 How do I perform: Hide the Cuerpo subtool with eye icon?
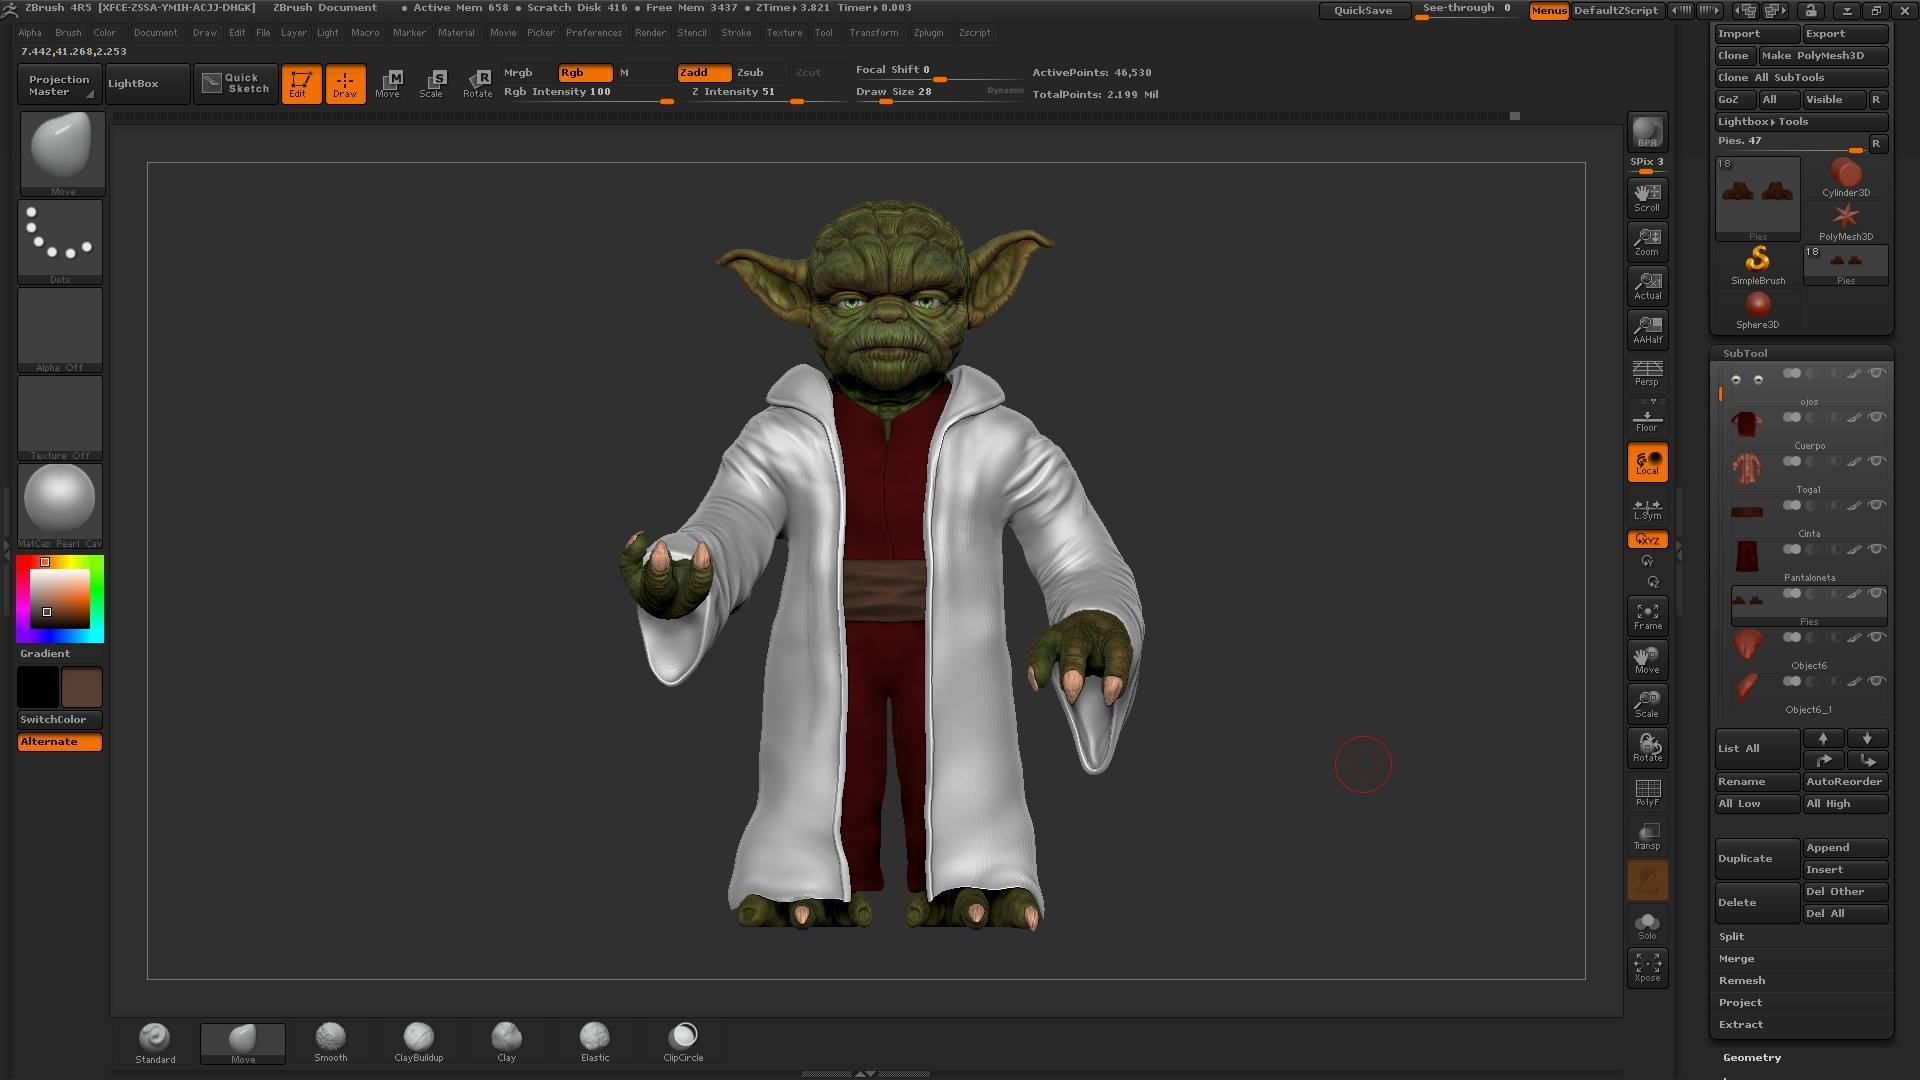1877,417
